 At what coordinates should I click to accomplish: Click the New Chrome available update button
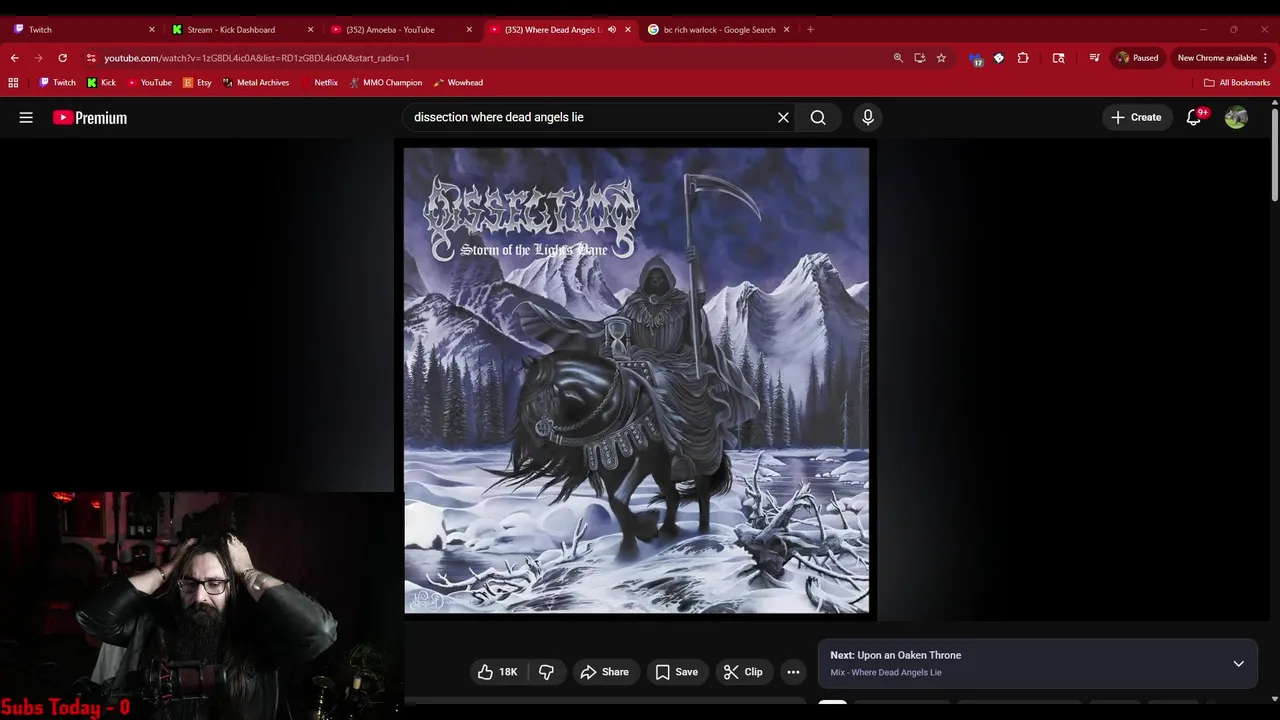1216,58
